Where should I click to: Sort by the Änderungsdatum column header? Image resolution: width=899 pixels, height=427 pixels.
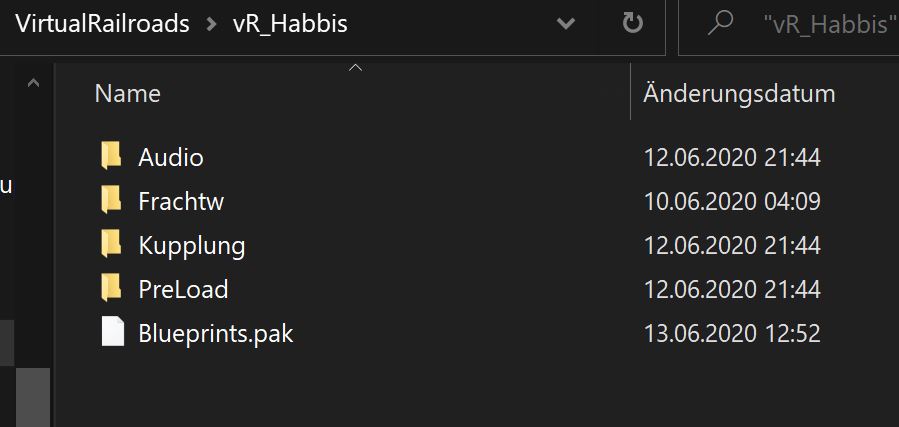(x=739, y=94)
